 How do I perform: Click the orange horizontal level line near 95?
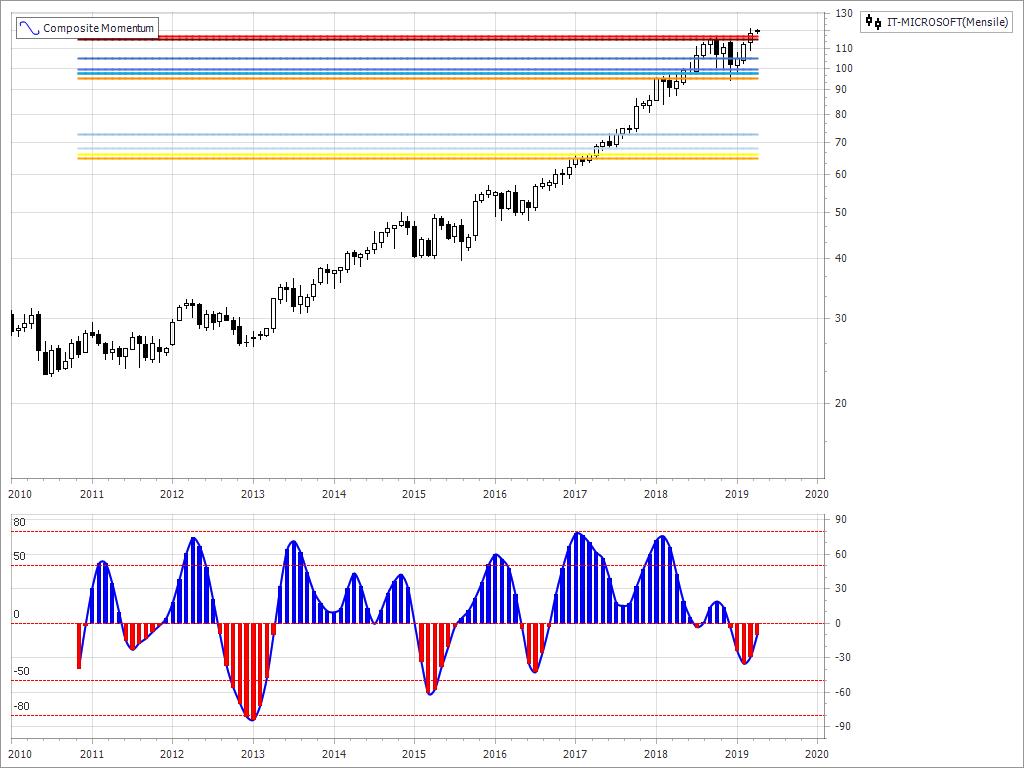click(x=418, y=78)
